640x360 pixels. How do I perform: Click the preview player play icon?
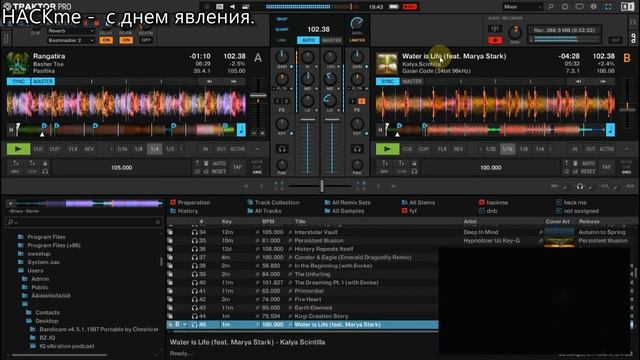click(10, 203)
